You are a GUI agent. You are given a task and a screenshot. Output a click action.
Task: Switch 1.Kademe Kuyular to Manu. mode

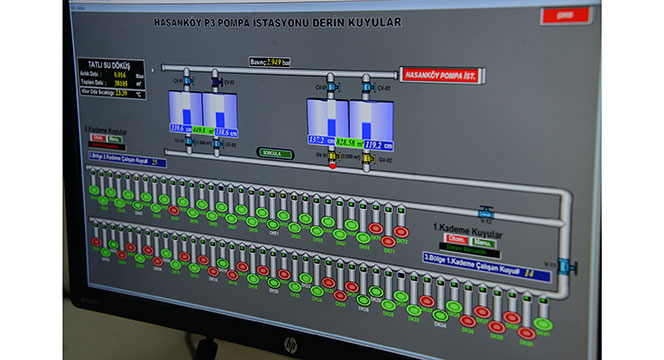(x=483, y=243)
